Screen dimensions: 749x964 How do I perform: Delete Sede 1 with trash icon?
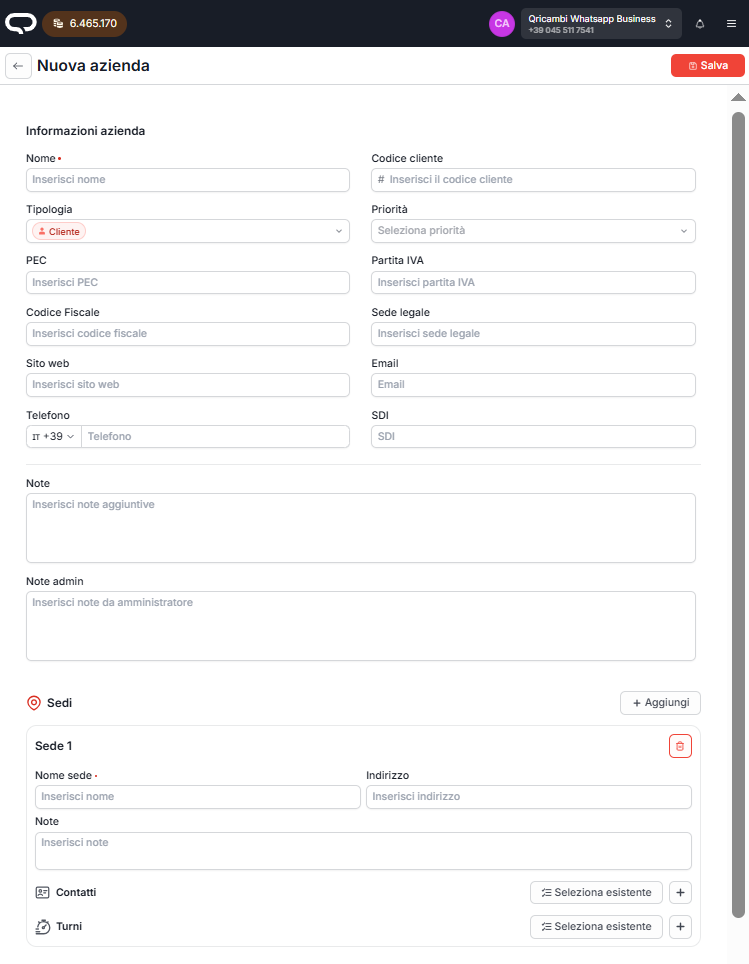point(680,746)
